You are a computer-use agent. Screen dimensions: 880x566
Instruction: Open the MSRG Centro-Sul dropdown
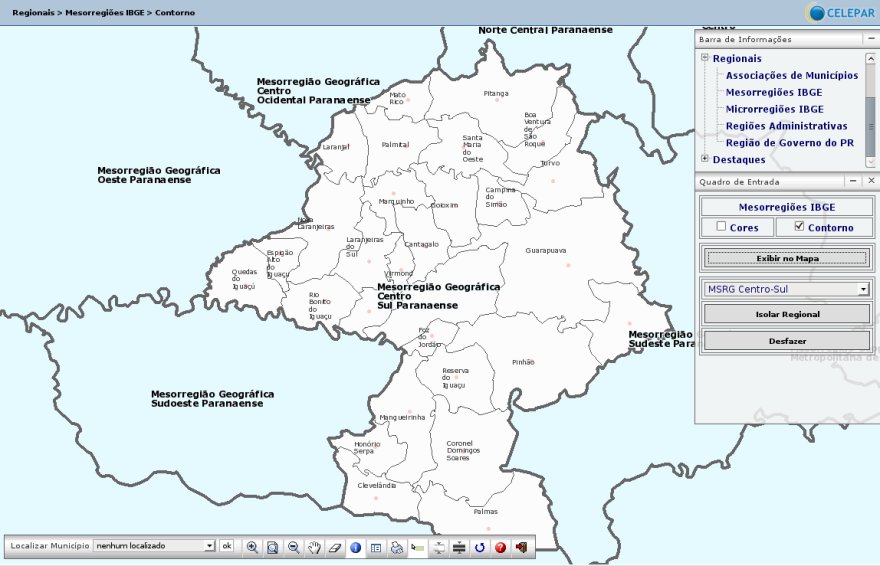point(862,289)
